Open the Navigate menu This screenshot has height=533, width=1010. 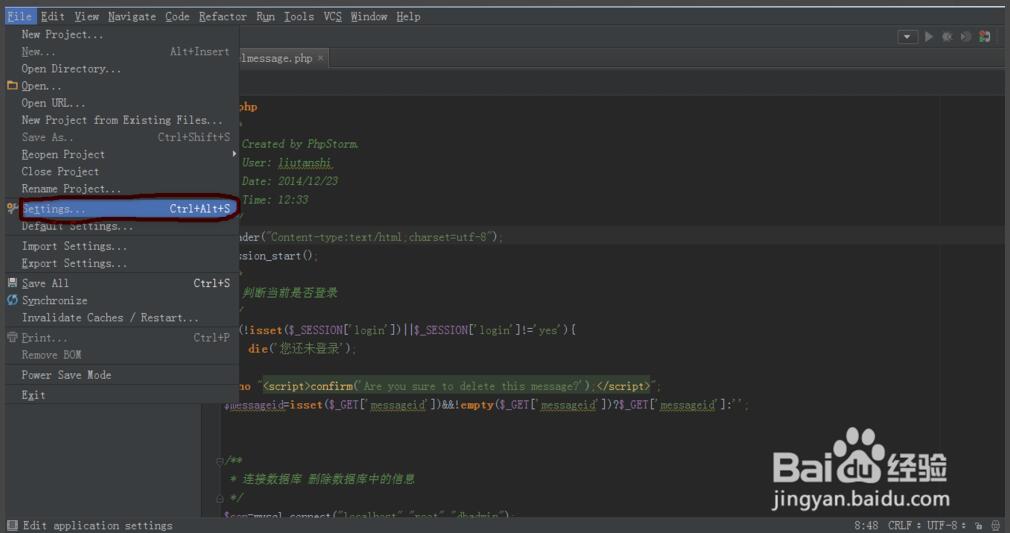(132, 16)
